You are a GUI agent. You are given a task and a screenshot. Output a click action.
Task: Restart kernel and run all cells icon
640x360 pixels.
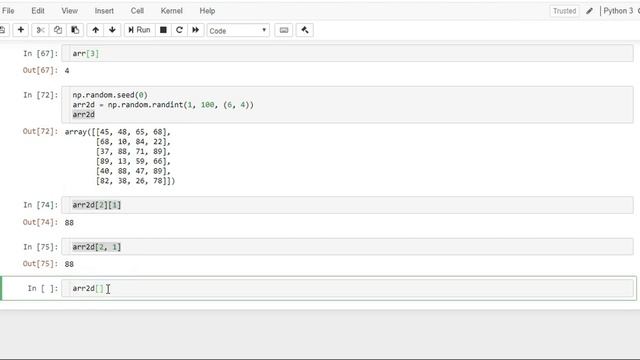pos(196,30)
